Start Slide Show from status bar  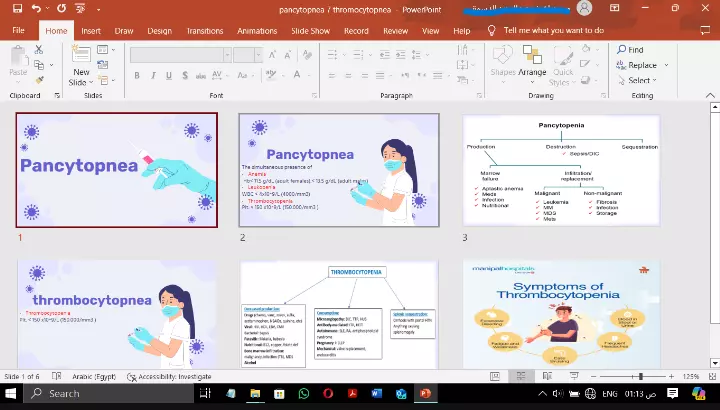pos(574,376)
